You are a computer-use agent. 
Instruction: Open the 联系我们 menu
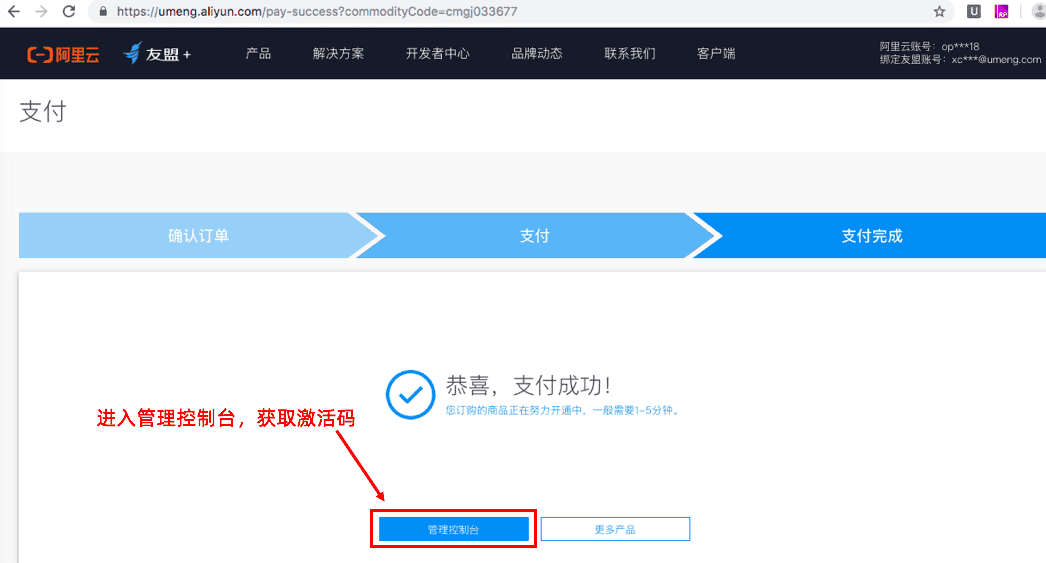click(x=630, y=53)
